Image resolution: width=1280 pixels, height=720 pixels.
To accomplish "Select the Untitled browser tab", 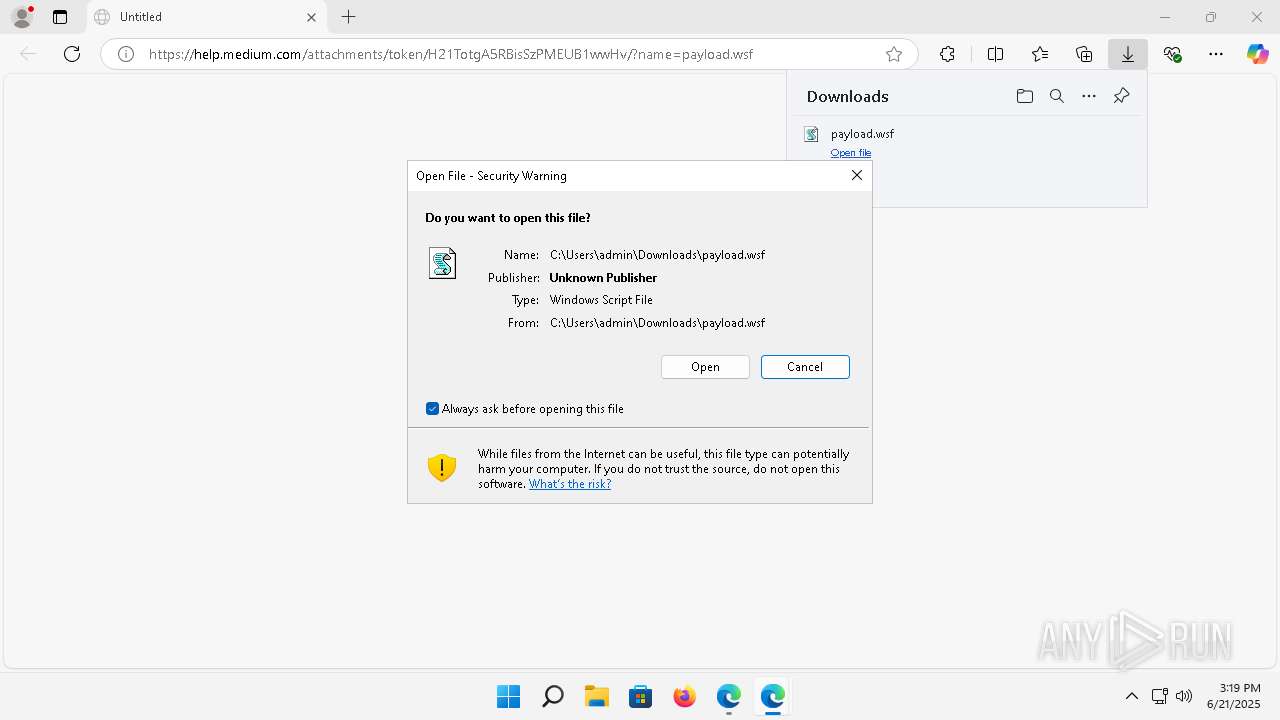I will (x=207, y=17).
